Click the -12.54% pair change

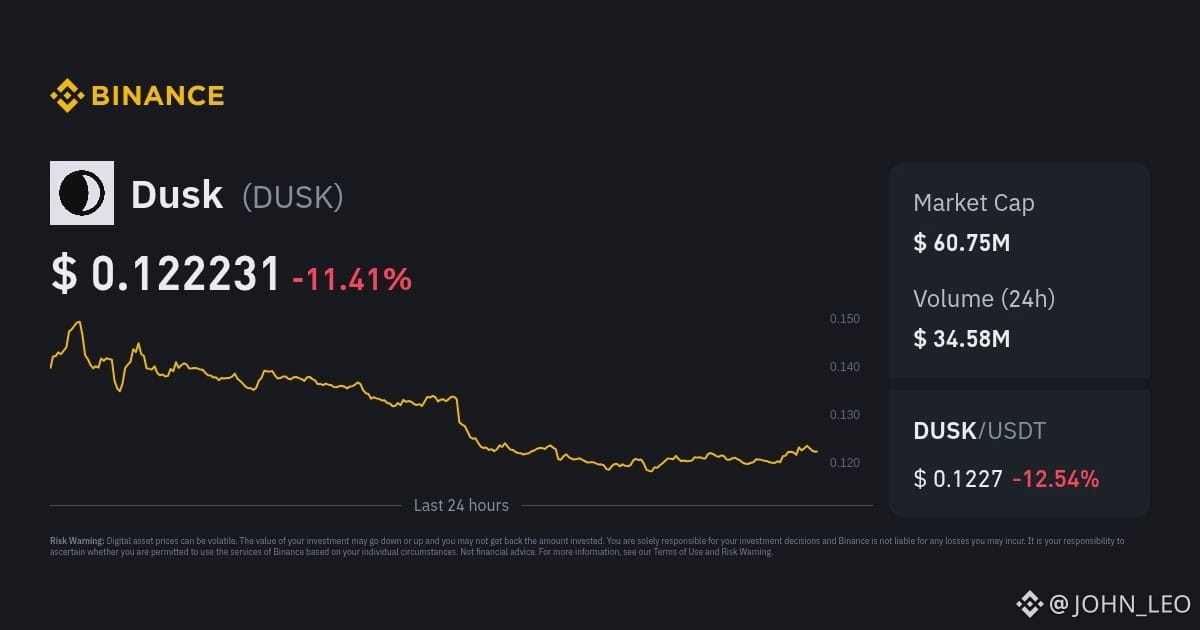click(1055, 479)
